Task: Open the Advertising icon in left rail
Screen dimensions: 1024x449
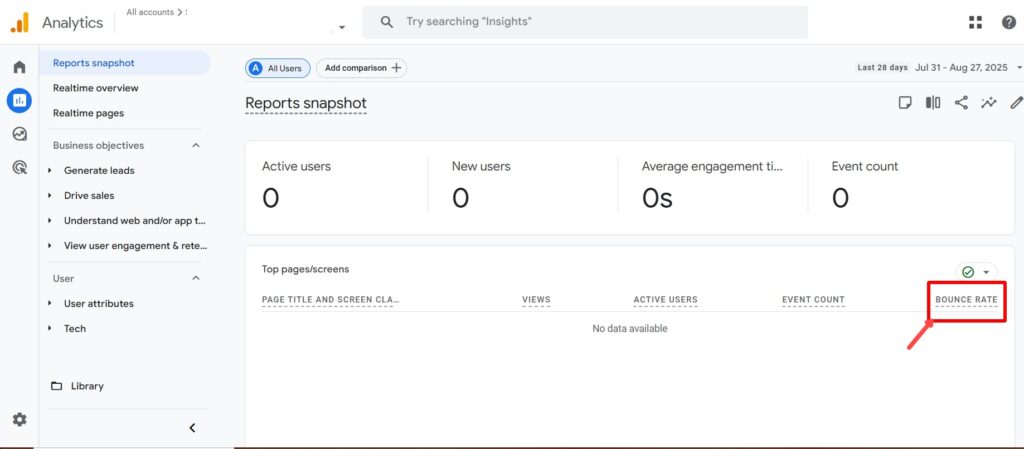Action: (19, 168)
